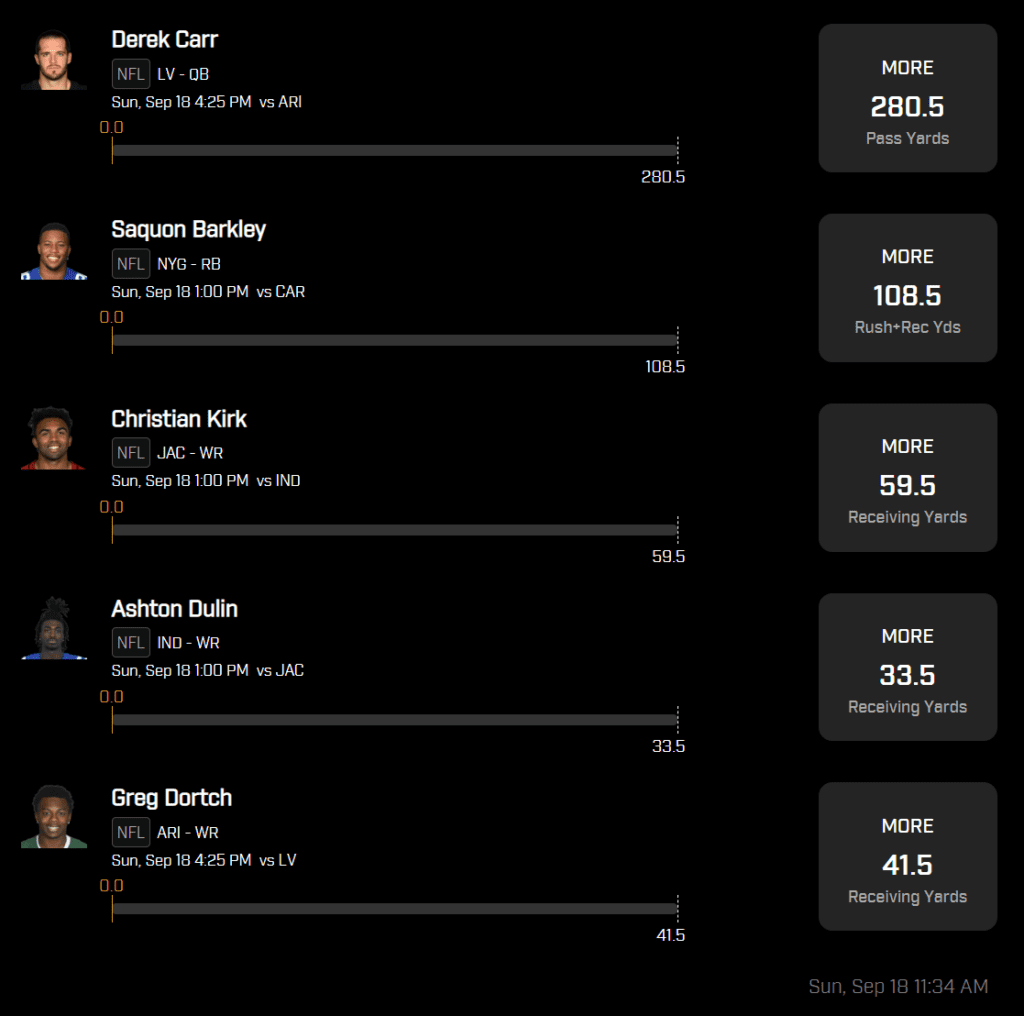The image size is (1024, 1016).
Task: Select the MORE 41.5 Receiving Yards card
Action: tap(907, 857)
